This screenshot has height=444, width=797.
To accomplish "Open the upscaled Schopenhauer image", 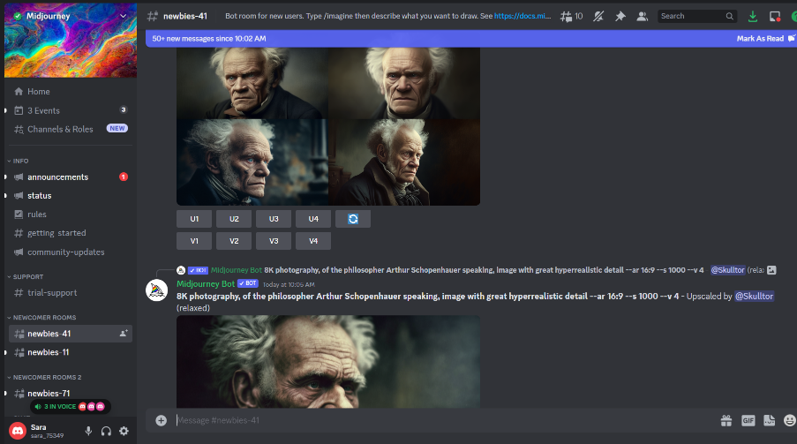I will [328, 362].
